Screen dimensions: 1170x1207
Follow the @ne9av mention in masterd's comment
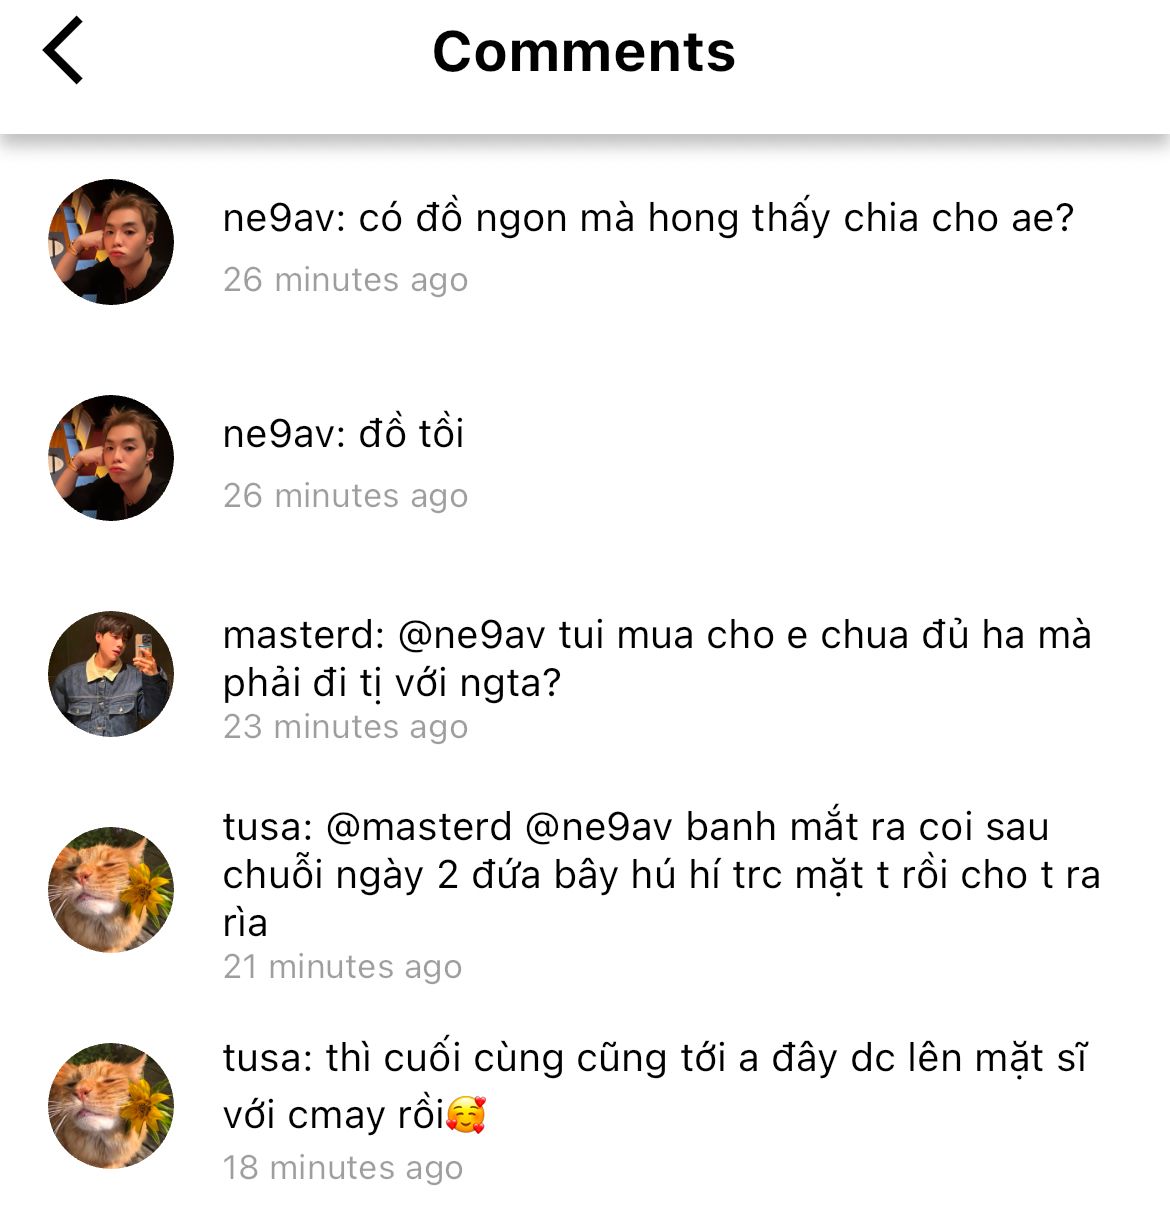click(472, 635)
